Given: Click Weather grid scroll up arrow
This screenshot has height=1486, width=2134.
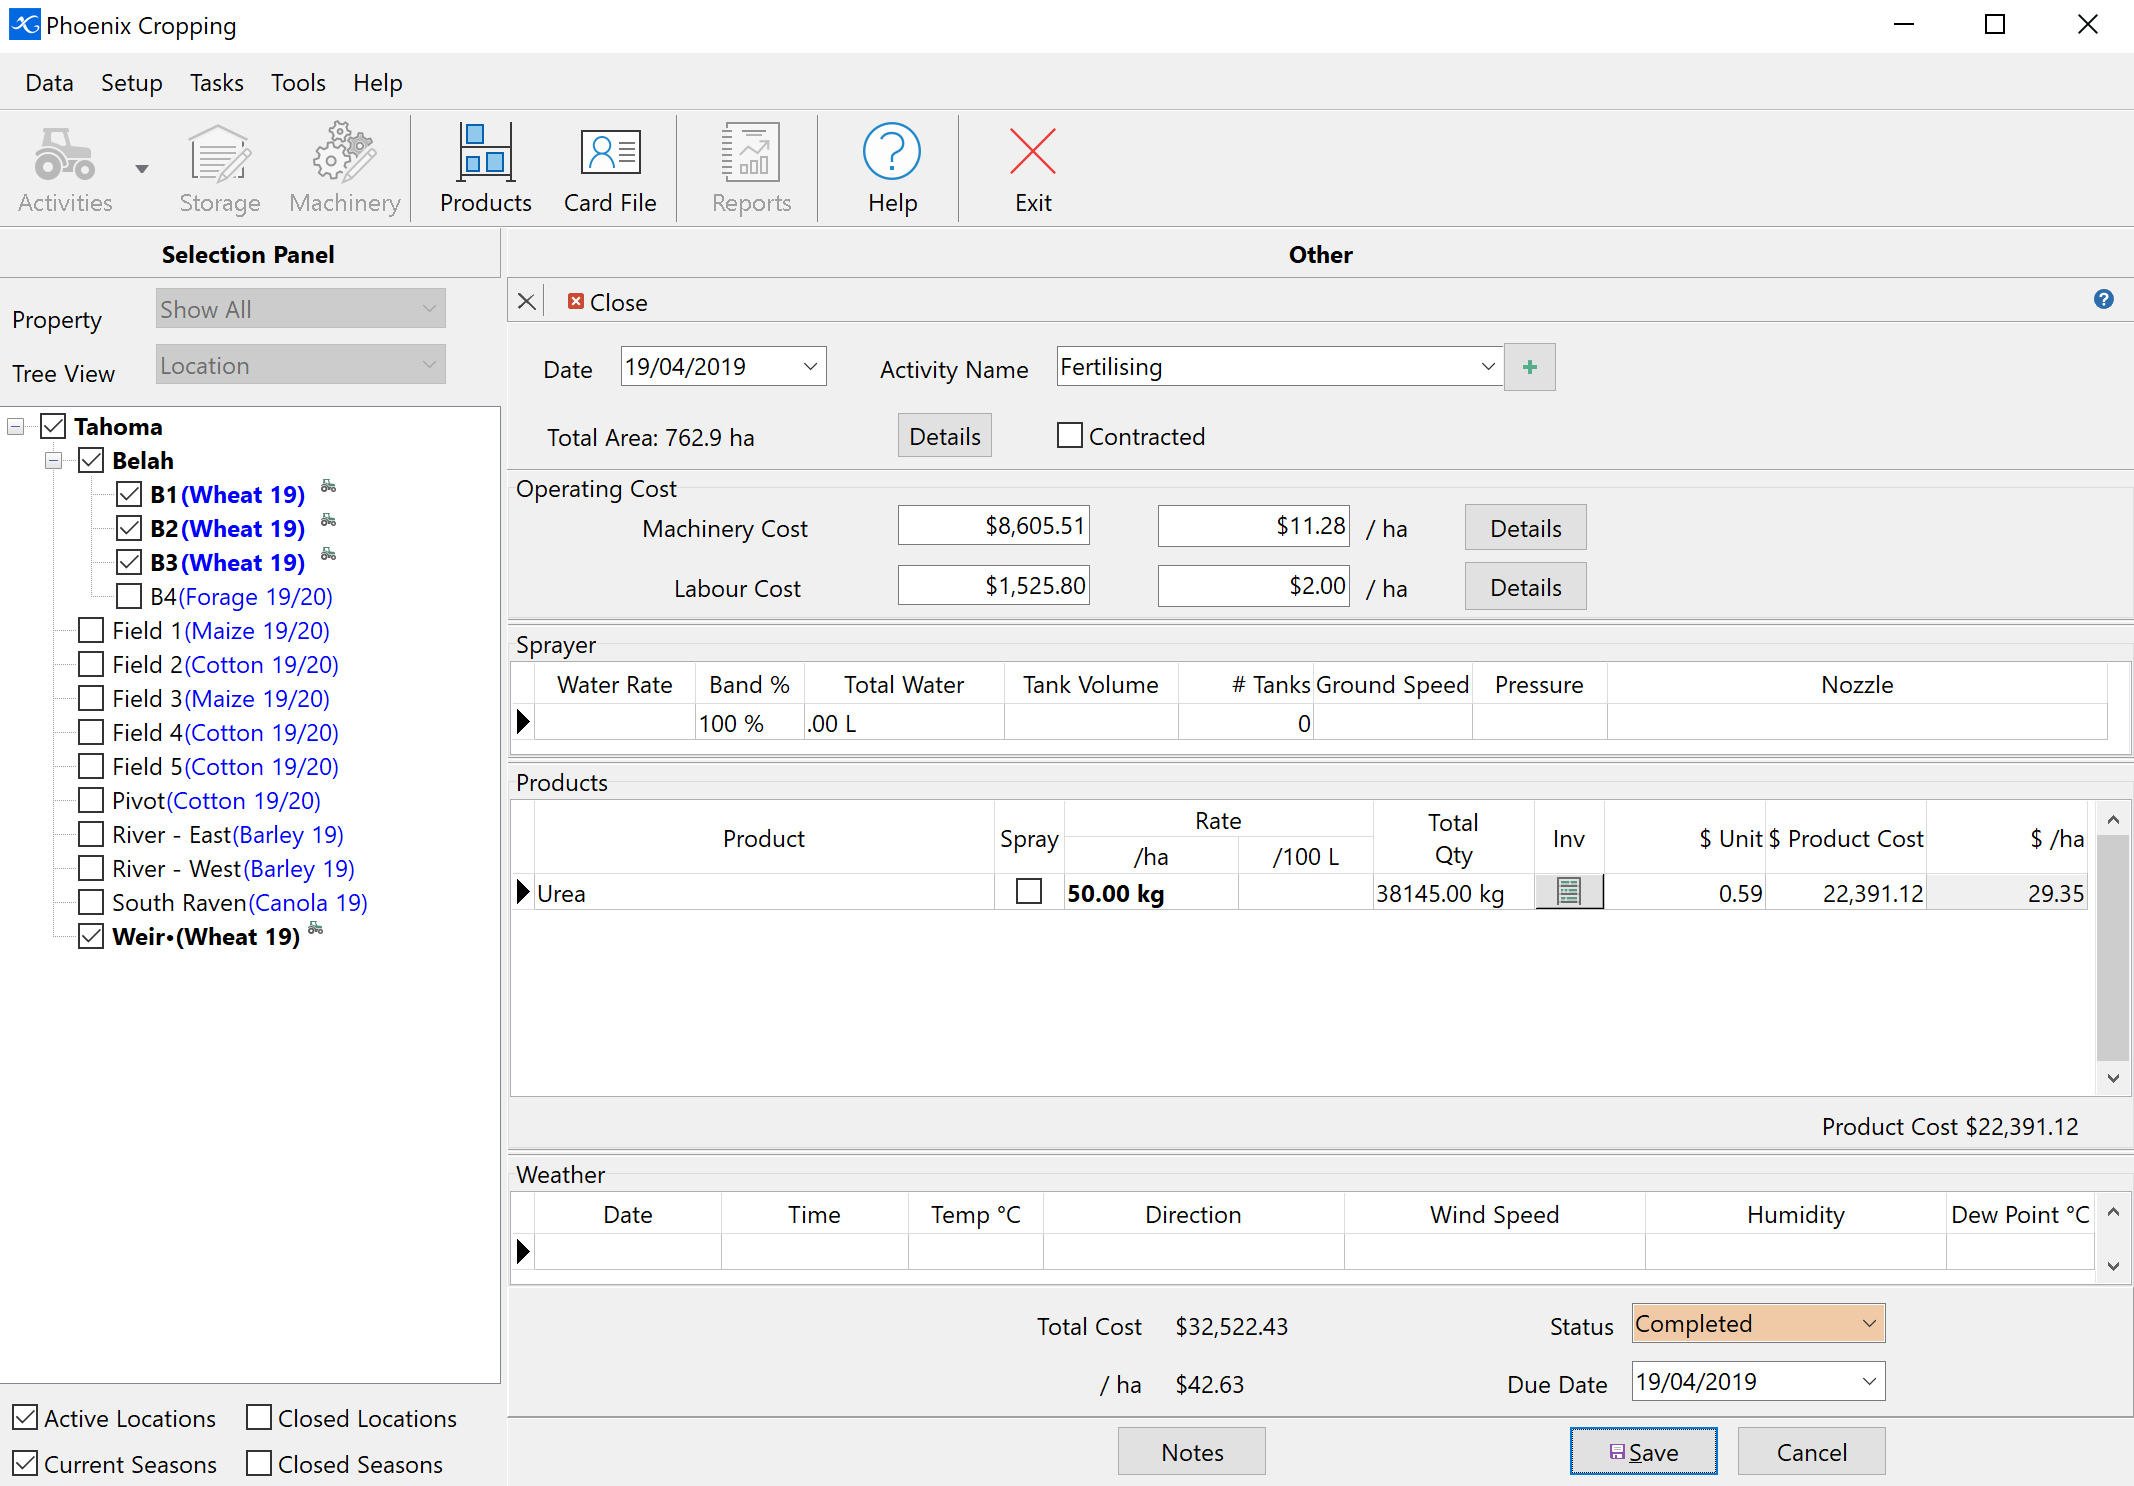Looking at the screenshot, I should click(2113, 1212).
